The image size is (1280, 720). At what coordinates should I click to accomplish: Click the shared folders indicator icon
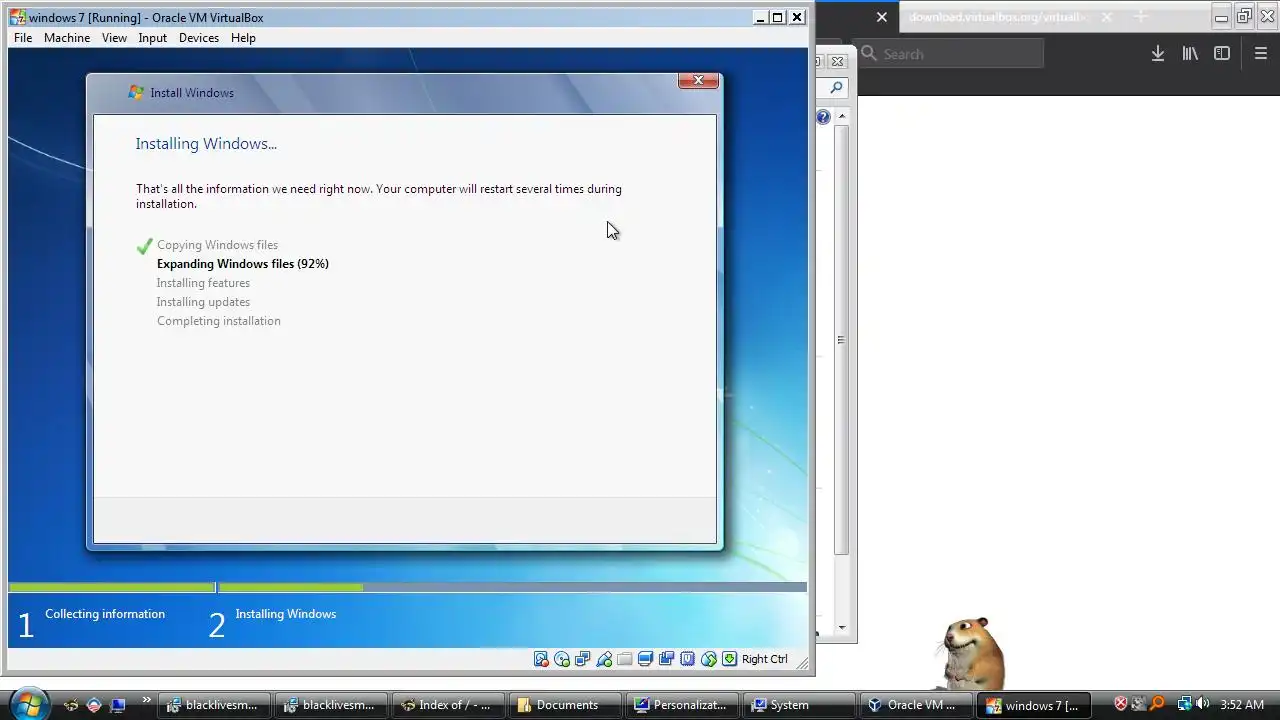pos(625,659)
